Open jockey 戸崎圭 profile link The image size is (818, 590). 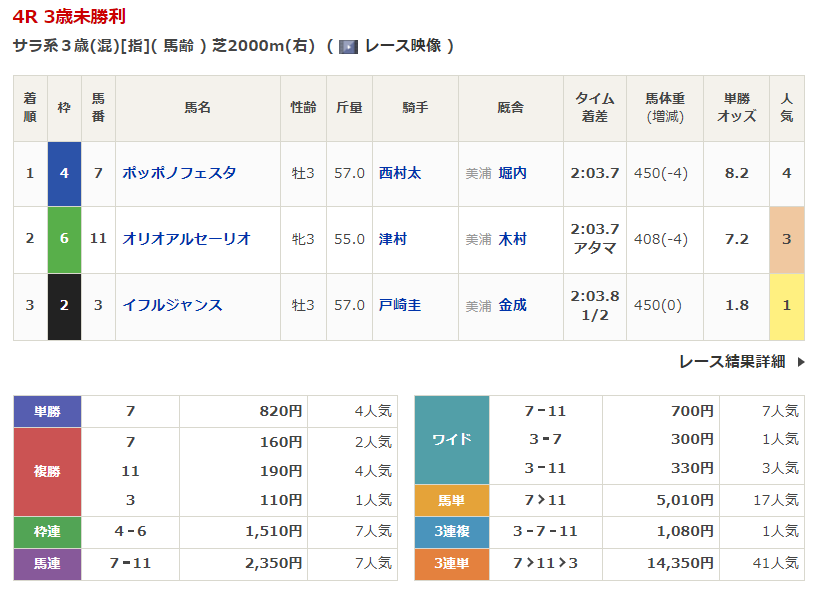400,305
